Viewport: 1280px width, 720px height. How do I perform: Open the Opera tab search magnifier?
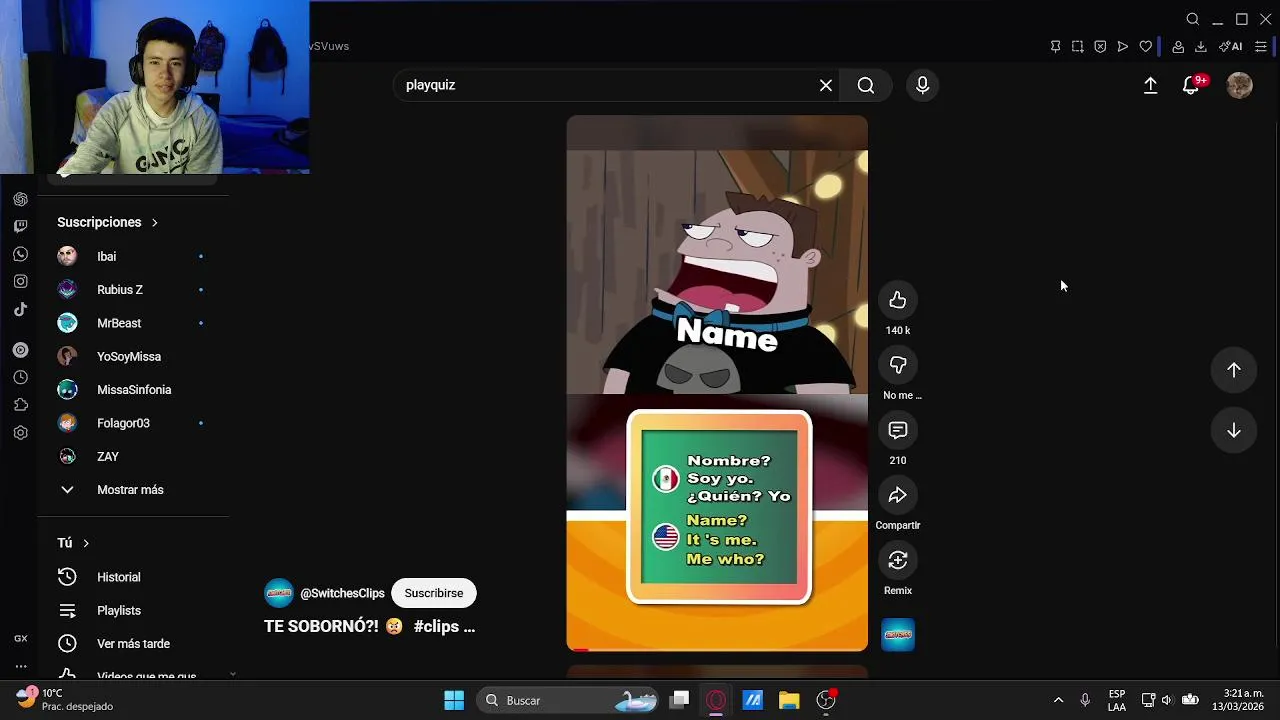click(1193, 19)
